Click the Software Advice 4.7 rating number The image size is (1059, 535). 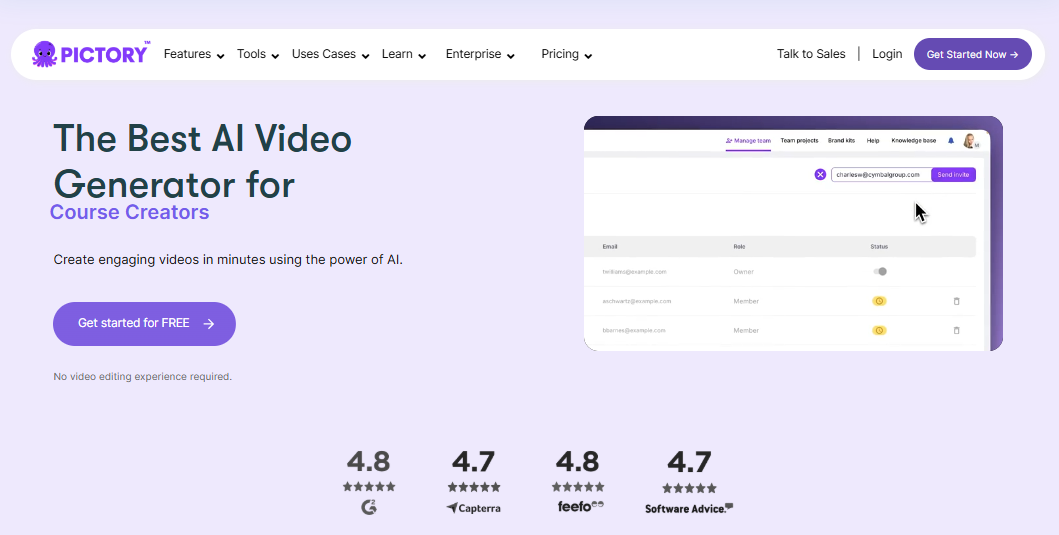(689, 462)
